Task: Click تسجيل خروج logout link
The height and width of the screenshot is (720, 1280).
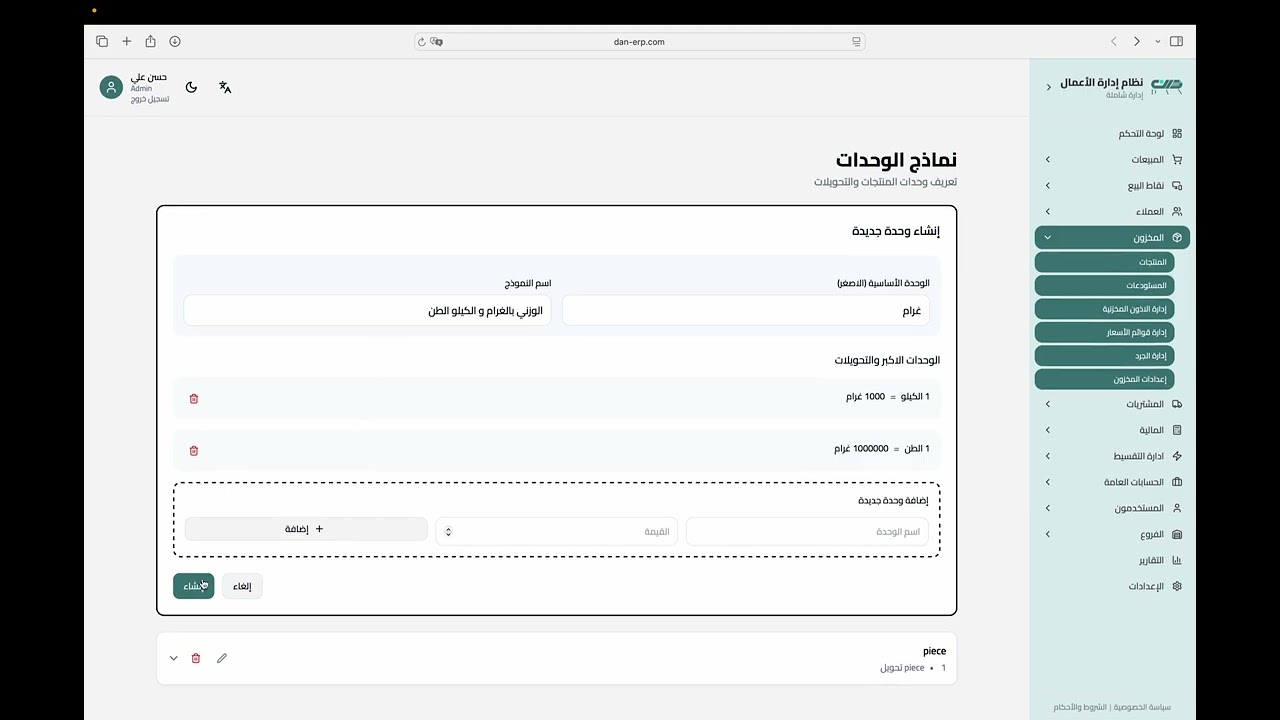Action: click(150, 99)
